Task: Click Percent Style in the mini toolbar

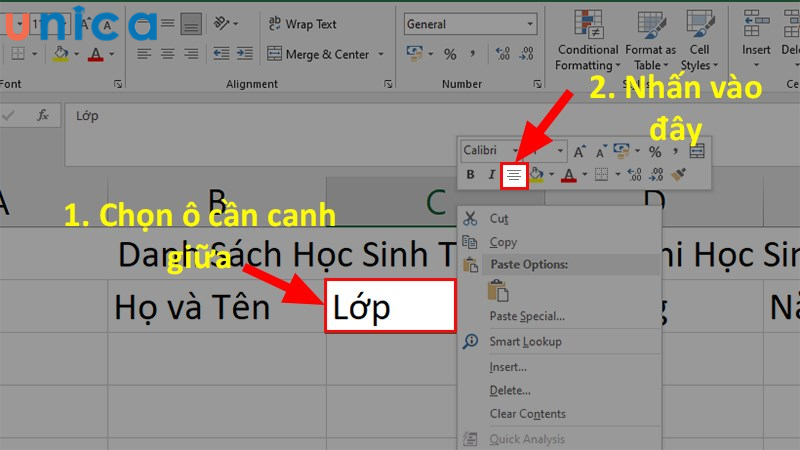Action: tap(655, 152)
